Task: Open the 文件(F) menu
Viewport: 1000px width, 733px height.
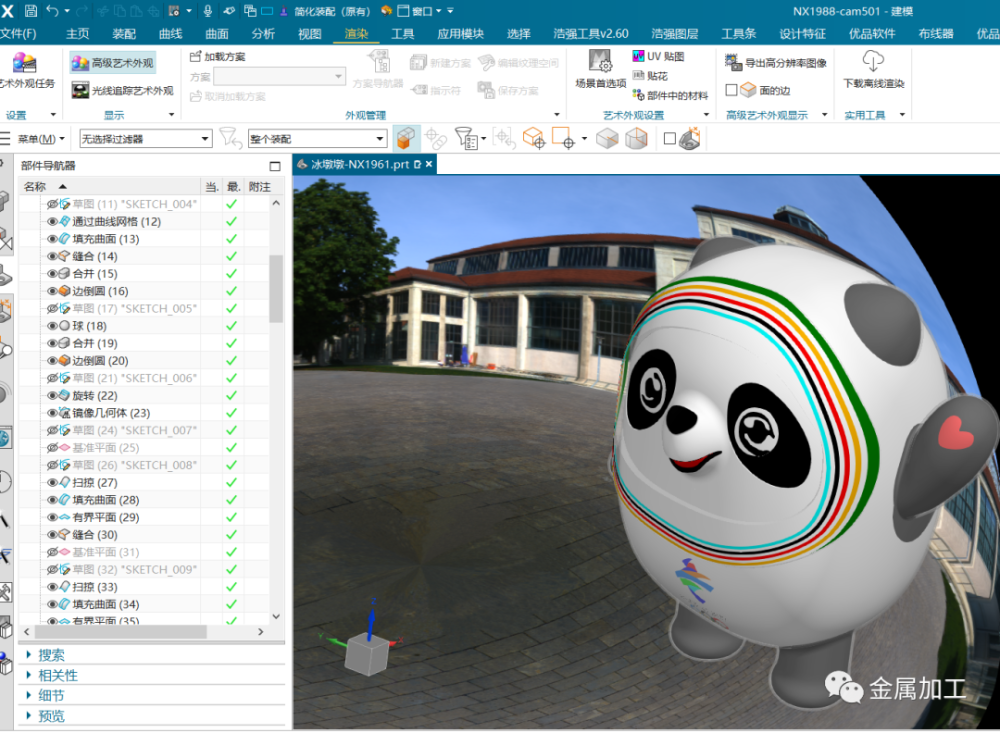Action: point(18,34)
